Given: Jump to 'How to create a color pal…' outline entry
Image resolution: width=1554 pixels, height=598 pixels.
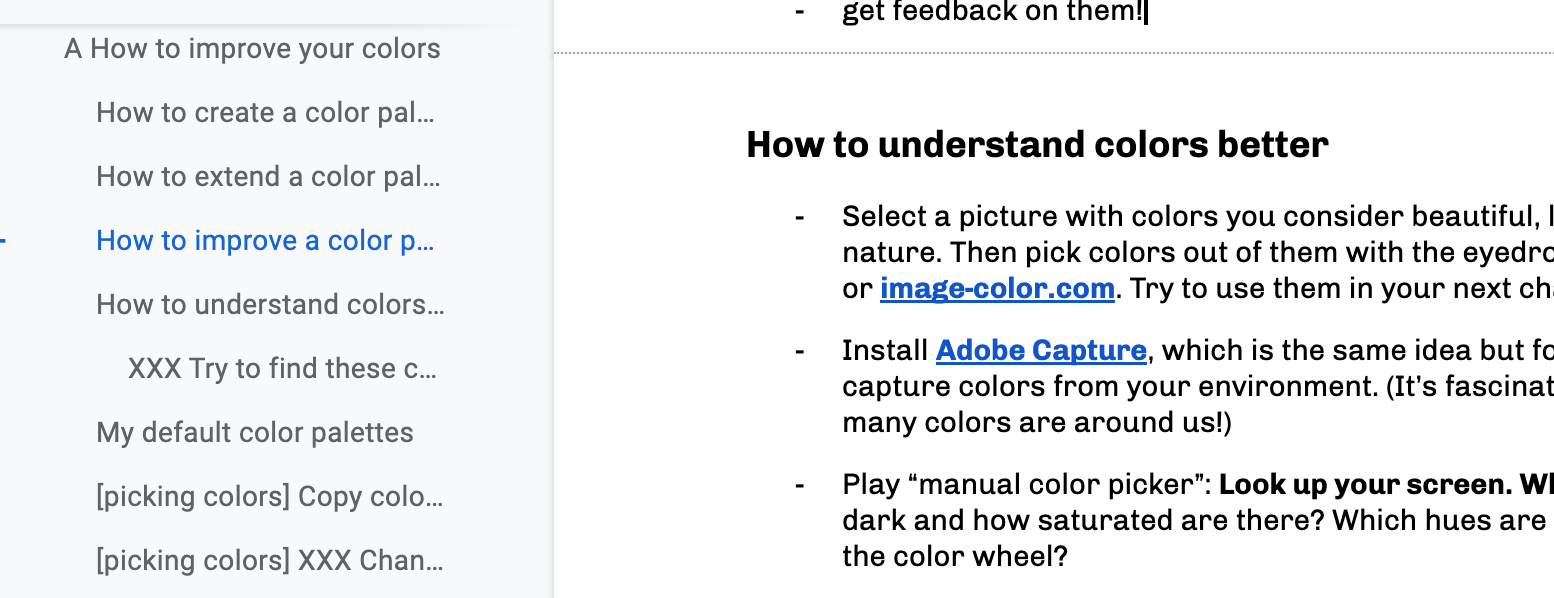Looking at the screenshot, I should click(265, 113).
